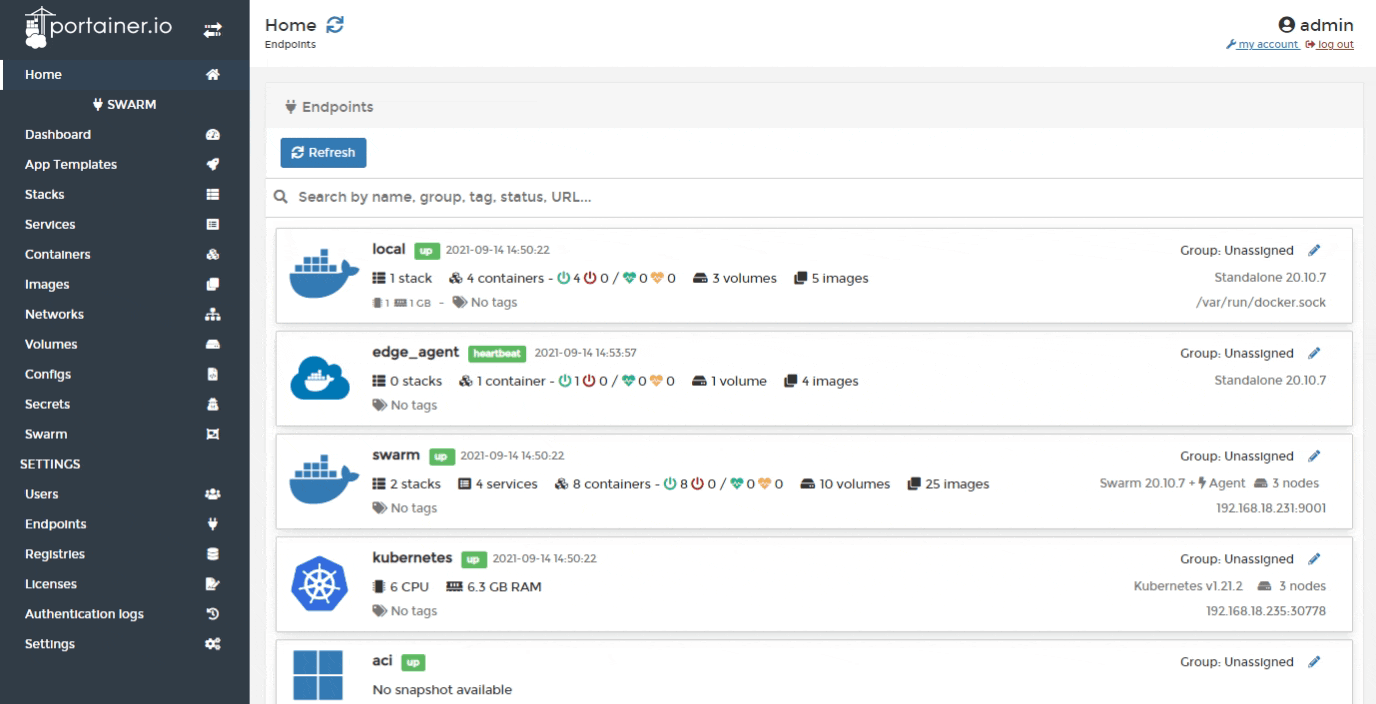Open the local endpoint by its name
The height and width of the screenshot is (704, 1376).
click(388, 249)
